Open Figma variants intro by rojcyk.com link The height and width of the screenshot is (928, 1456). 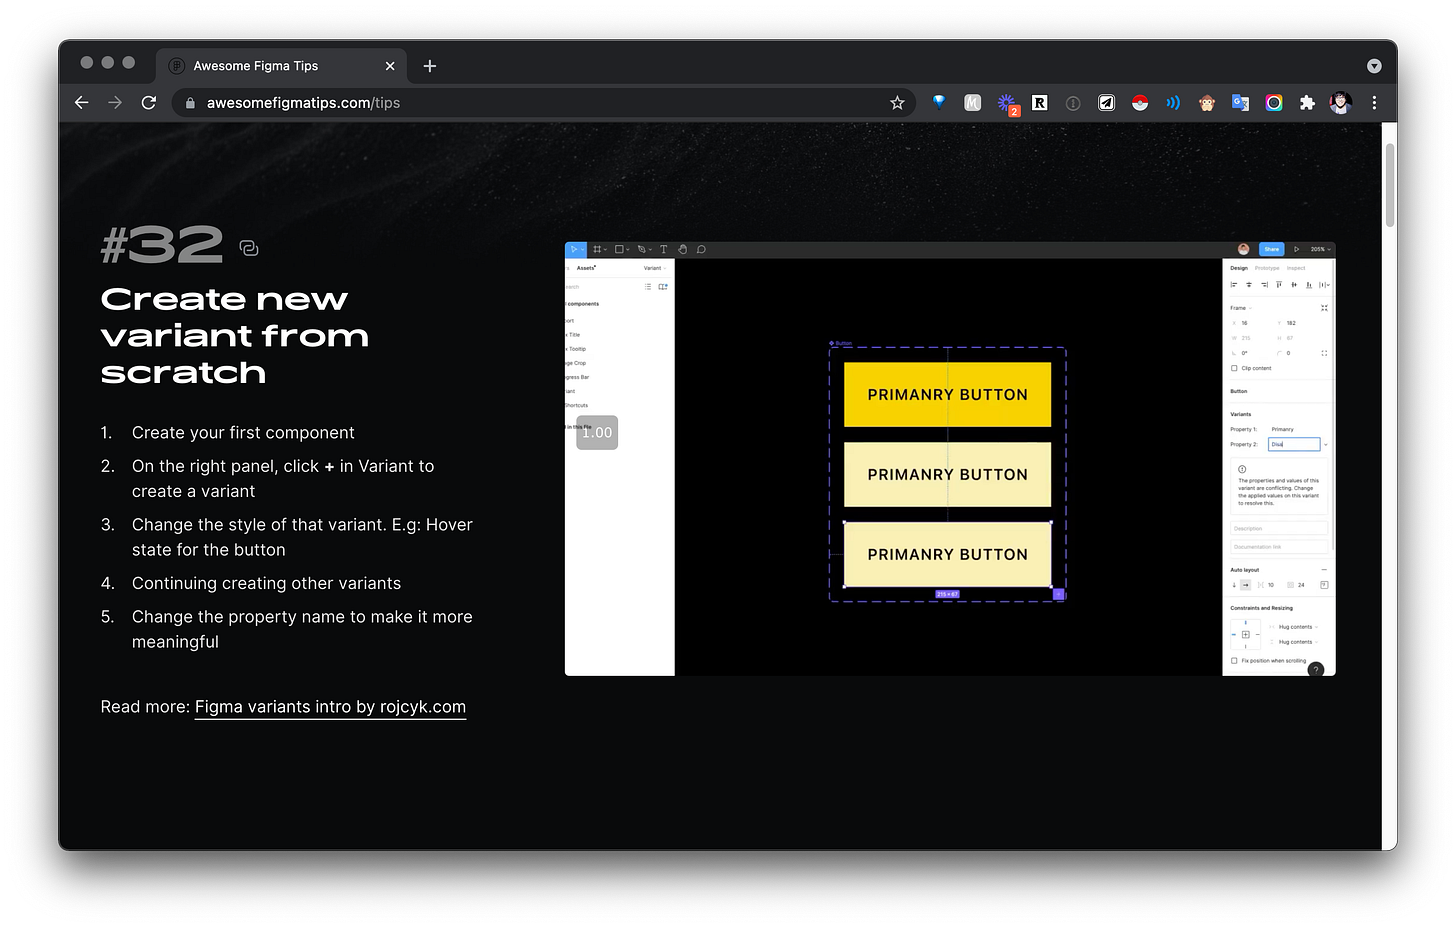(330, 707)
